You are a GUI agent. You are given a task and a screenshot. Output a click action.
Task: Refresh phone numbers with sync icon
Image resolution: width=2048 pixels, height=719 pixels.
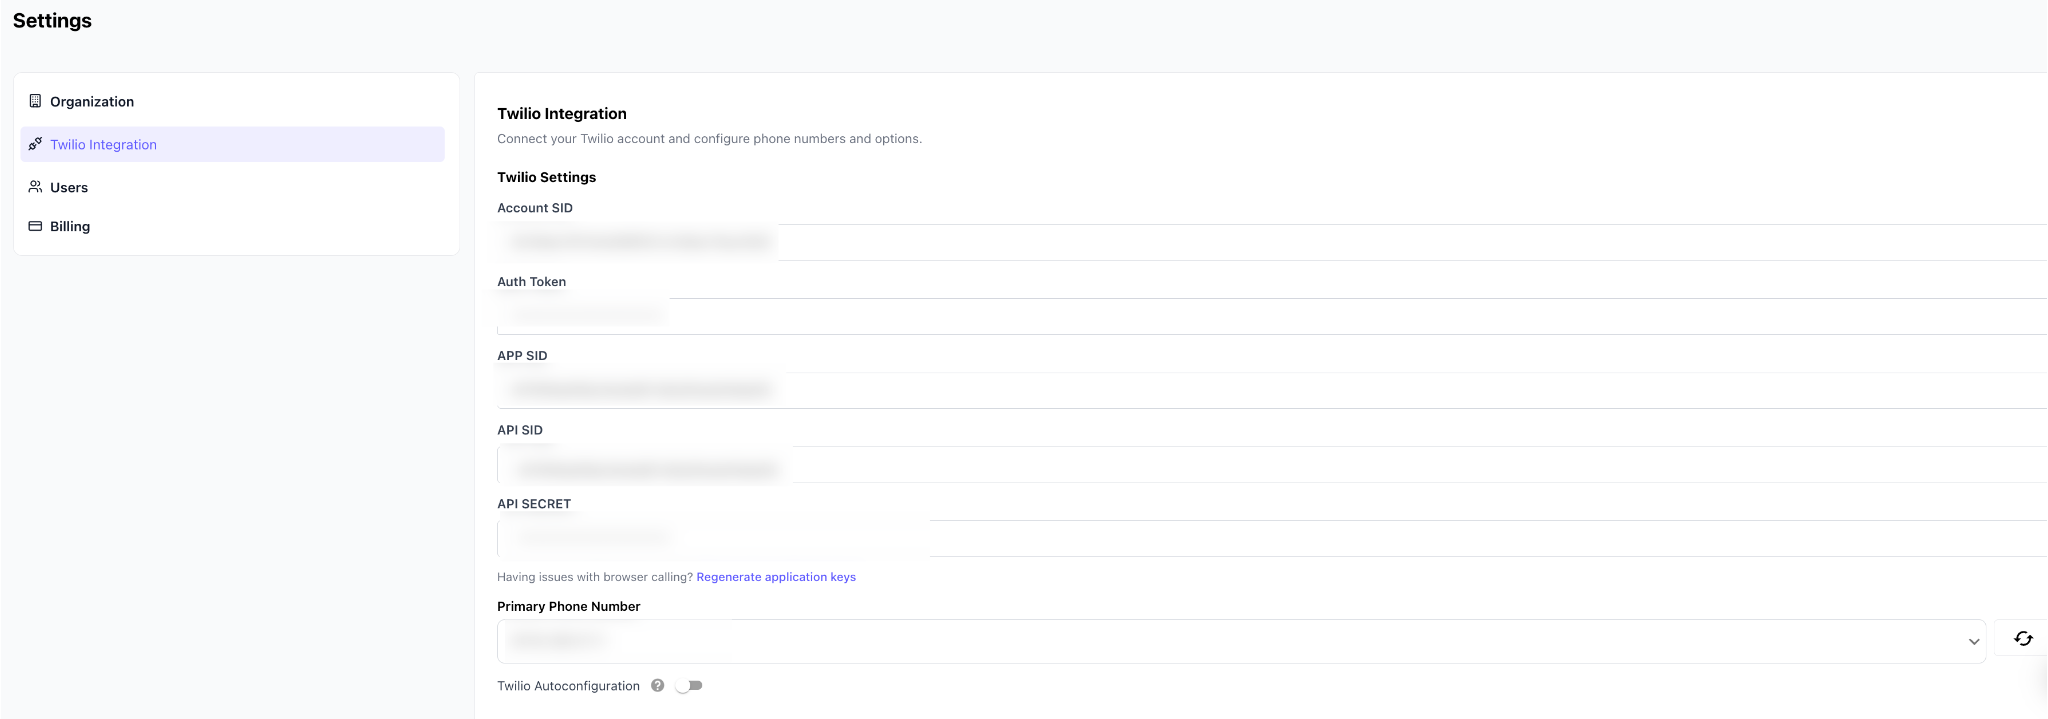click(x=2023, y=638)
